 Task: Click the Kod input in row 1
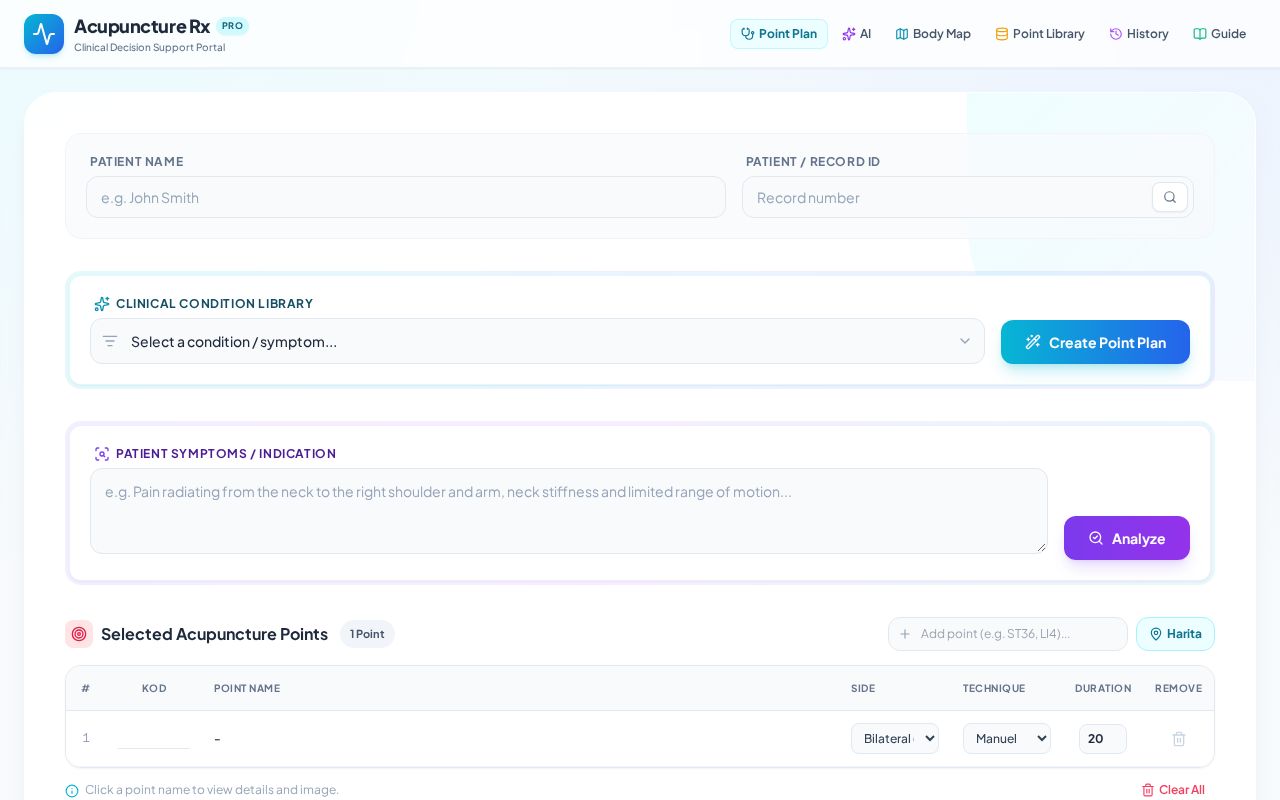[x=153, y=739]
